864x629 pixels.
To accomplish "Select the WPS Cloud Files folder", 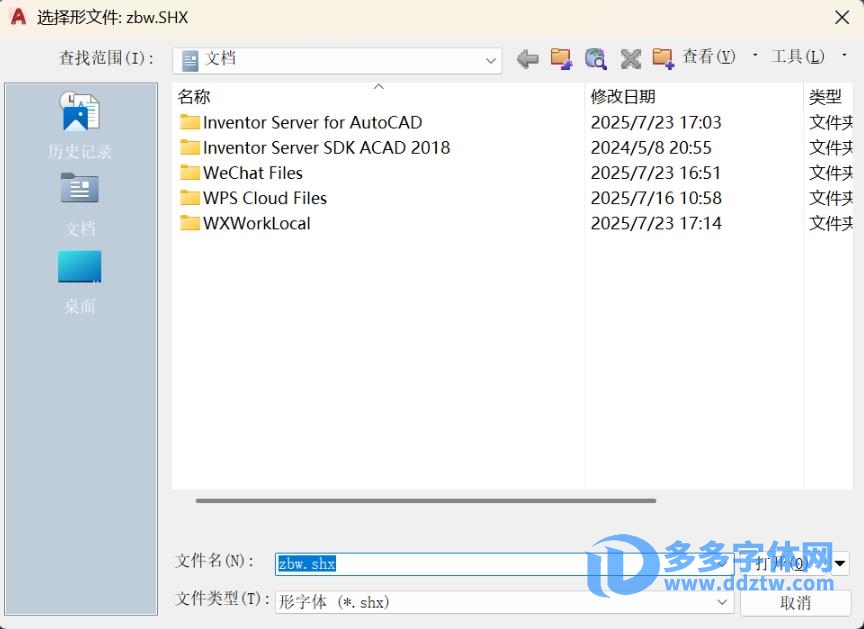I will coord(264,198).
